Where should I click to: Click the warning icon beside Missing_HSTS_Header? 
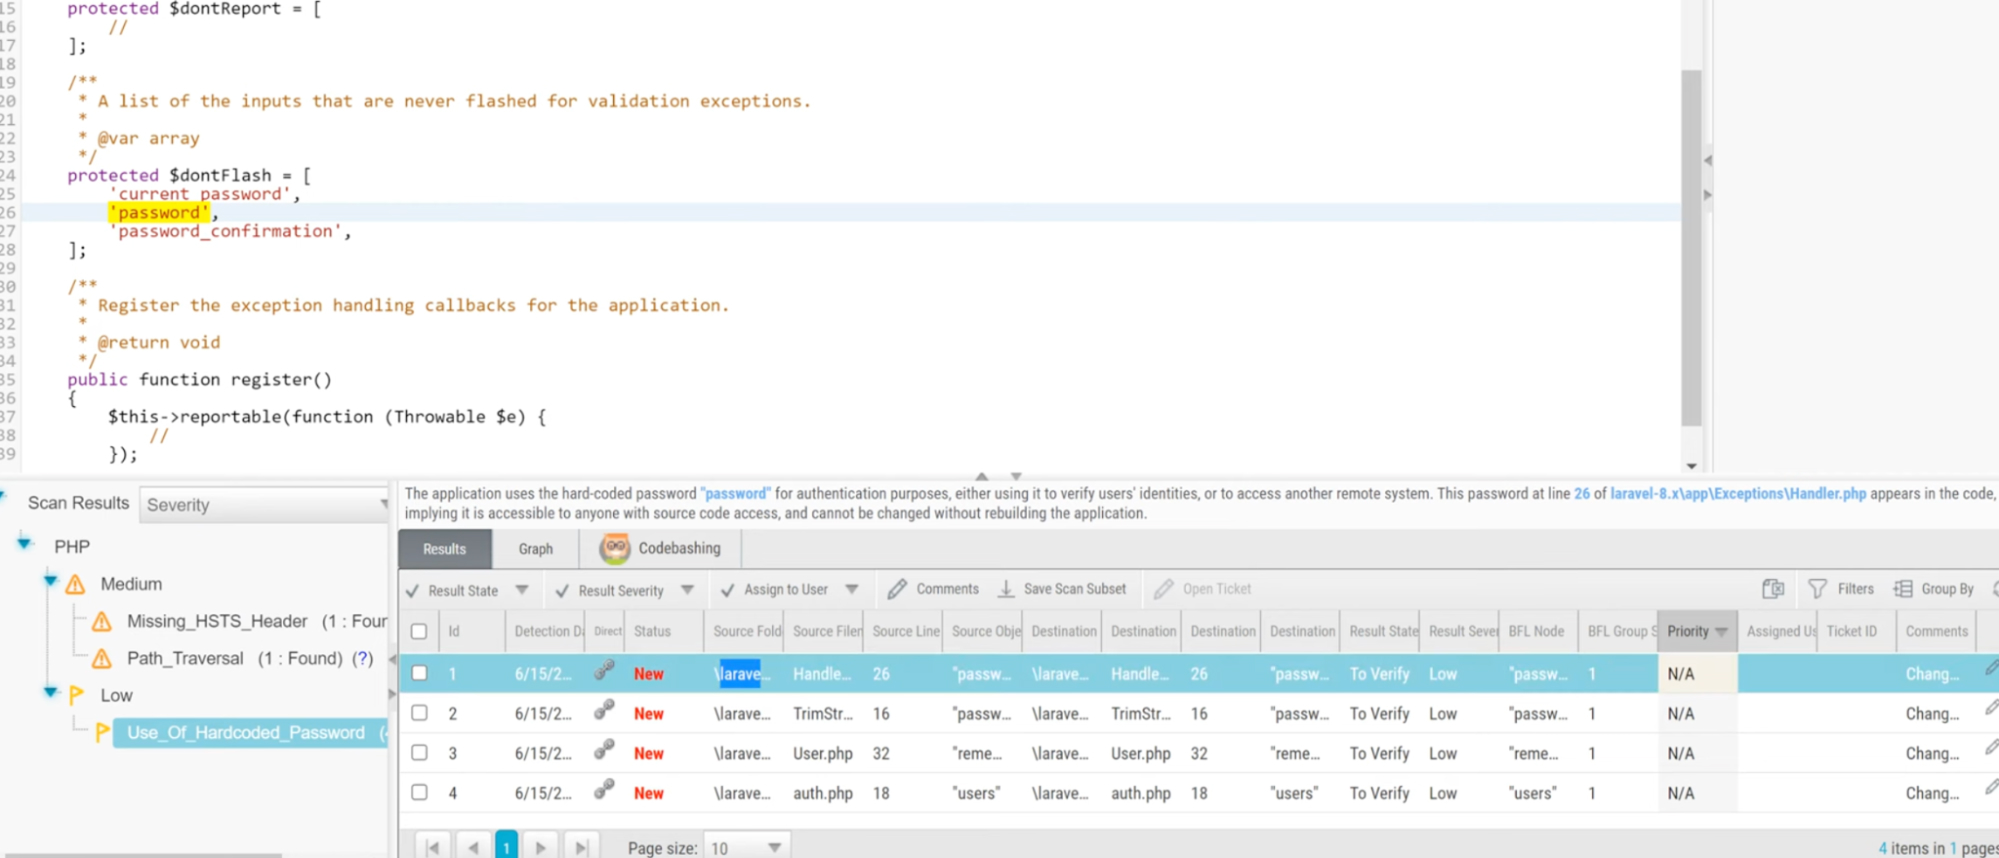pos(102,622)
